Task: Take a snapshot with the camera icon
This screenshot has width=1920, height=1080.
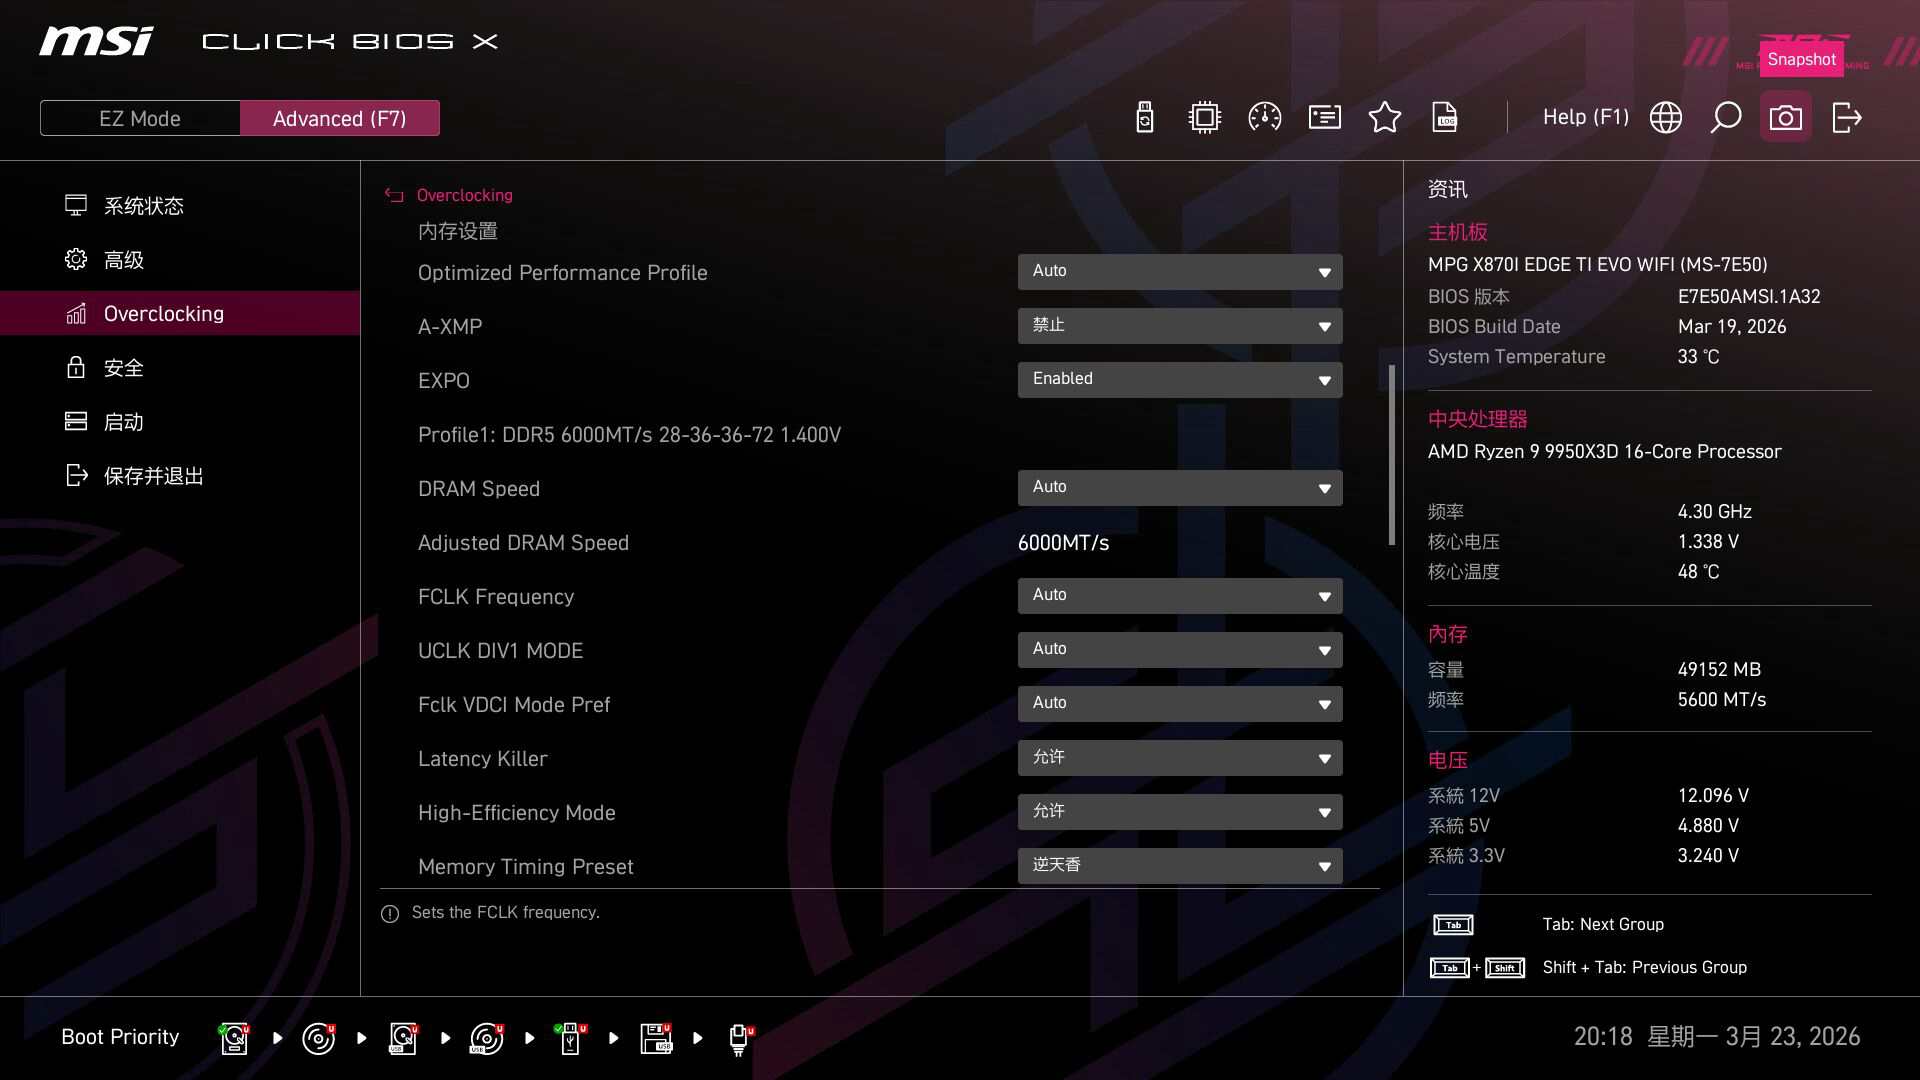Action: [1786, 118]
